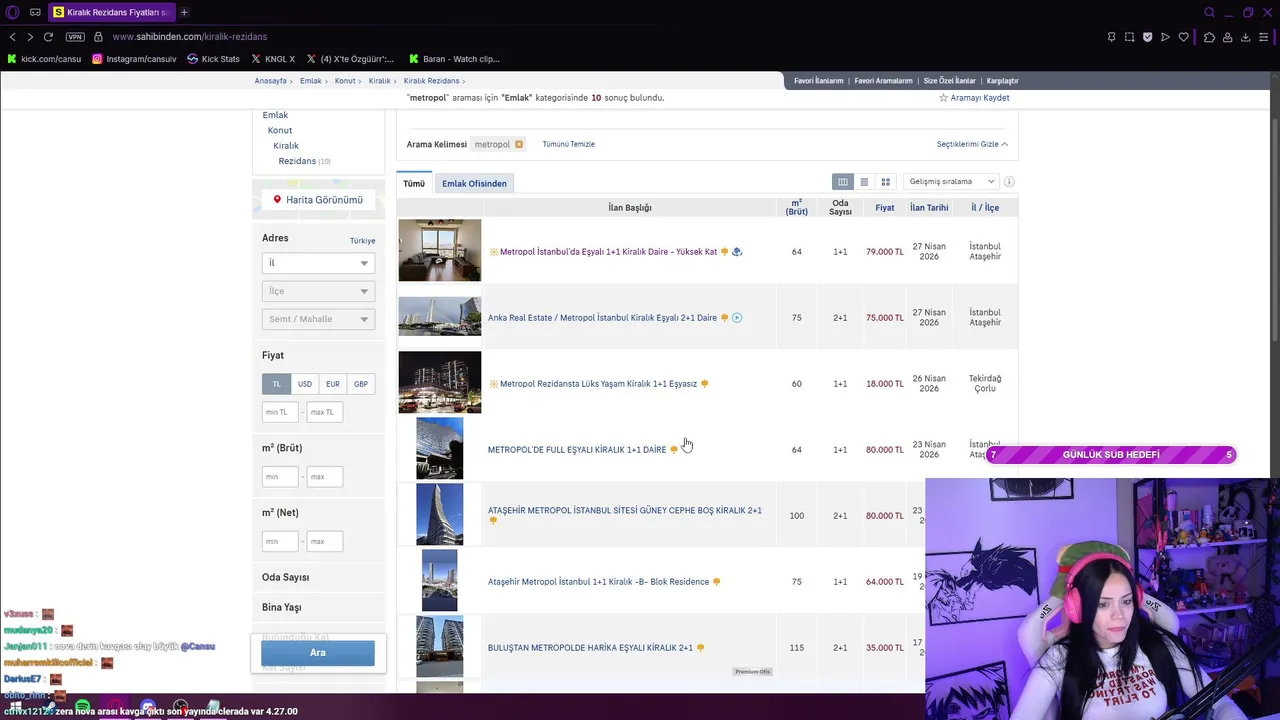Select USD currency toggle
The width and height of the screenshot is (1280, 720).
point(305,384)
